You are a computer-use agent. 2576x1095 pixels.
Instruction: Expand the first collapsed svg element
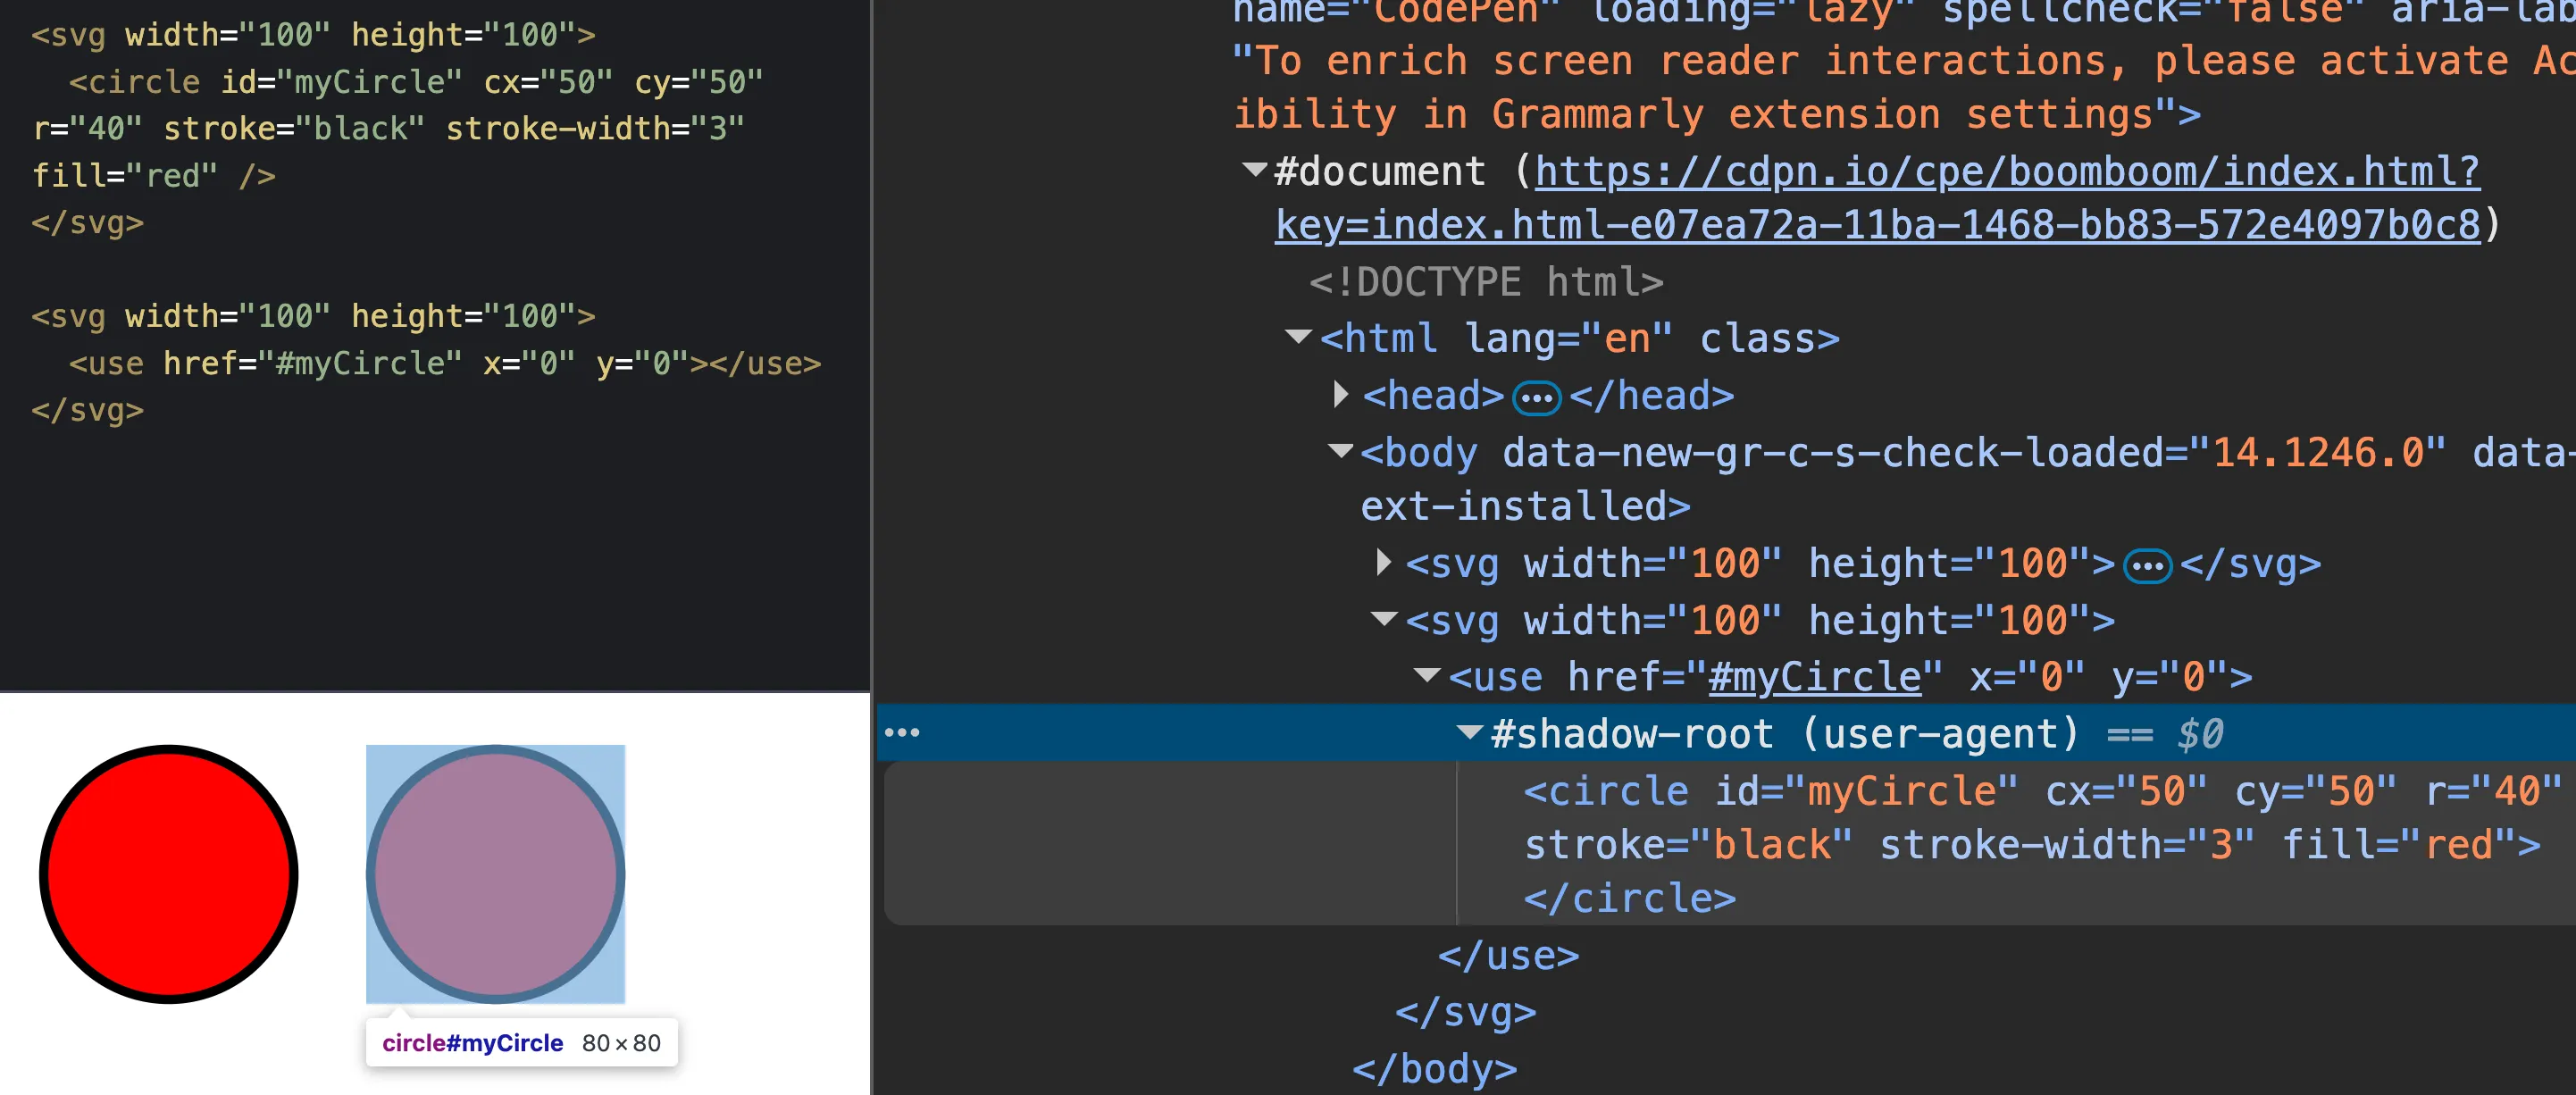tap(1384, 562)
